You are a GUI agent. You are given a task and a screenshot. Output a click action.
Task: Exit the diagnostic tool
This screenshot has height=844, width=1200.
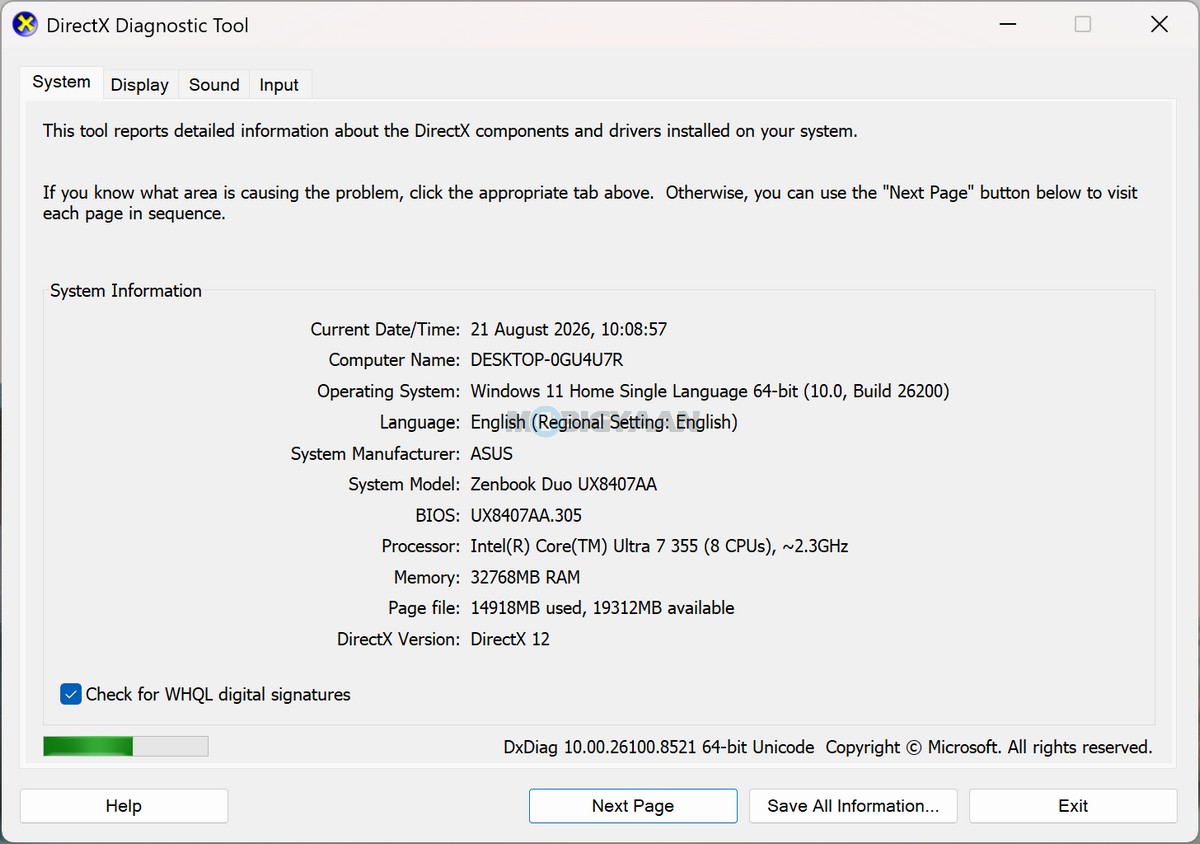(x=1073, y=806)
